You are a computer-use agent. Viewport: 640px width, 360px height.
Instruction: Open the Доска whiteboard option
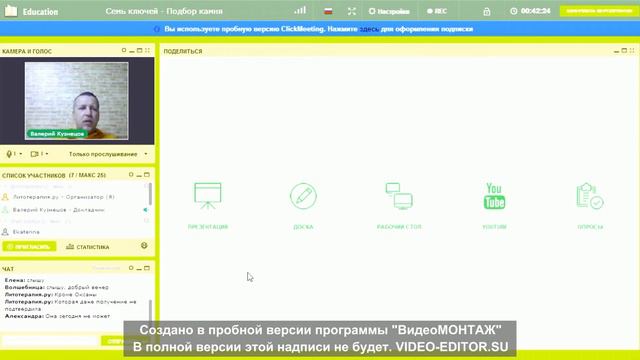click(x=303, y=205)
